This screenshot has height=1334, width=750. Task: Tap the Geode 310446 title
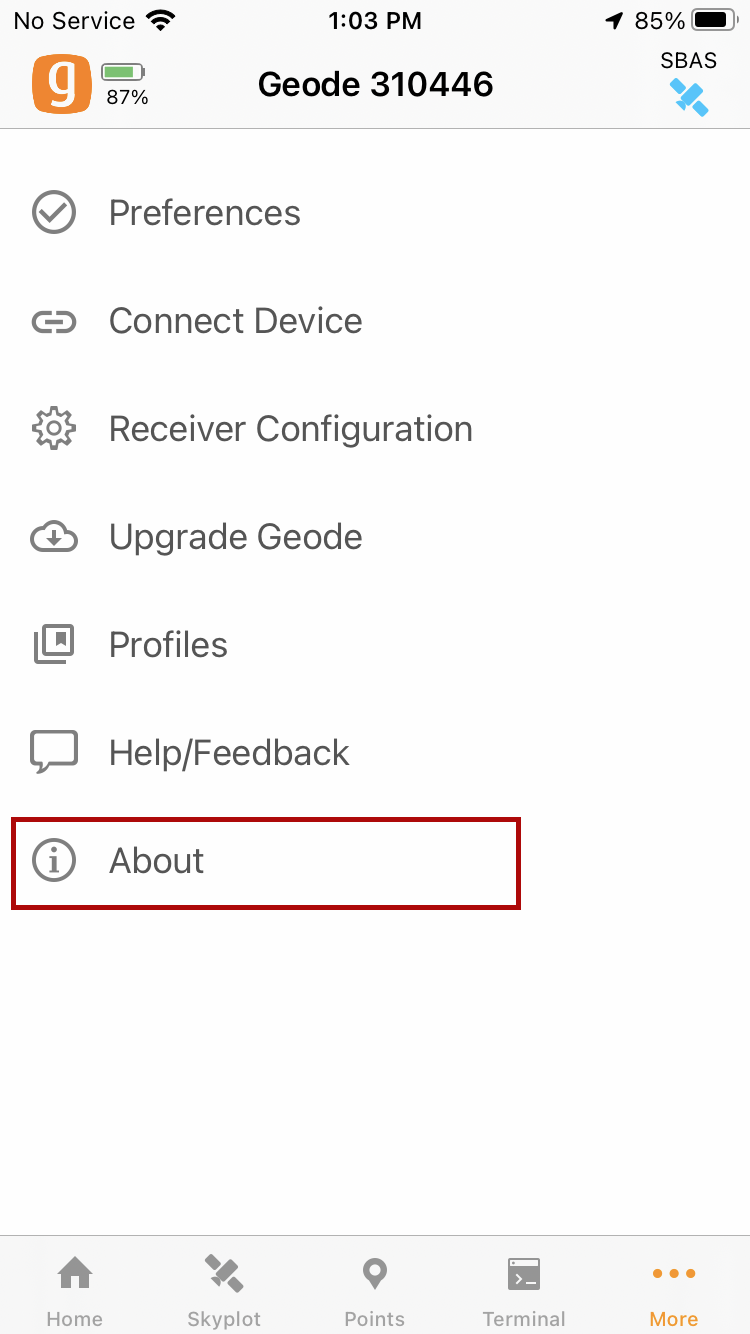(x=376, y=84)
